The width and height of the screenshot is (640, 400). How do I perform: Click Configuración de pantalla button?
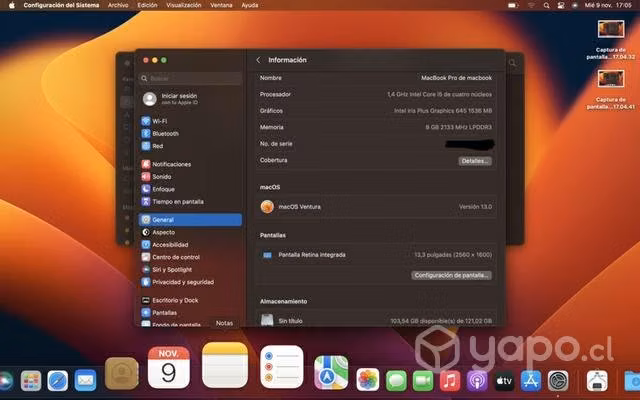pos(451,276)
